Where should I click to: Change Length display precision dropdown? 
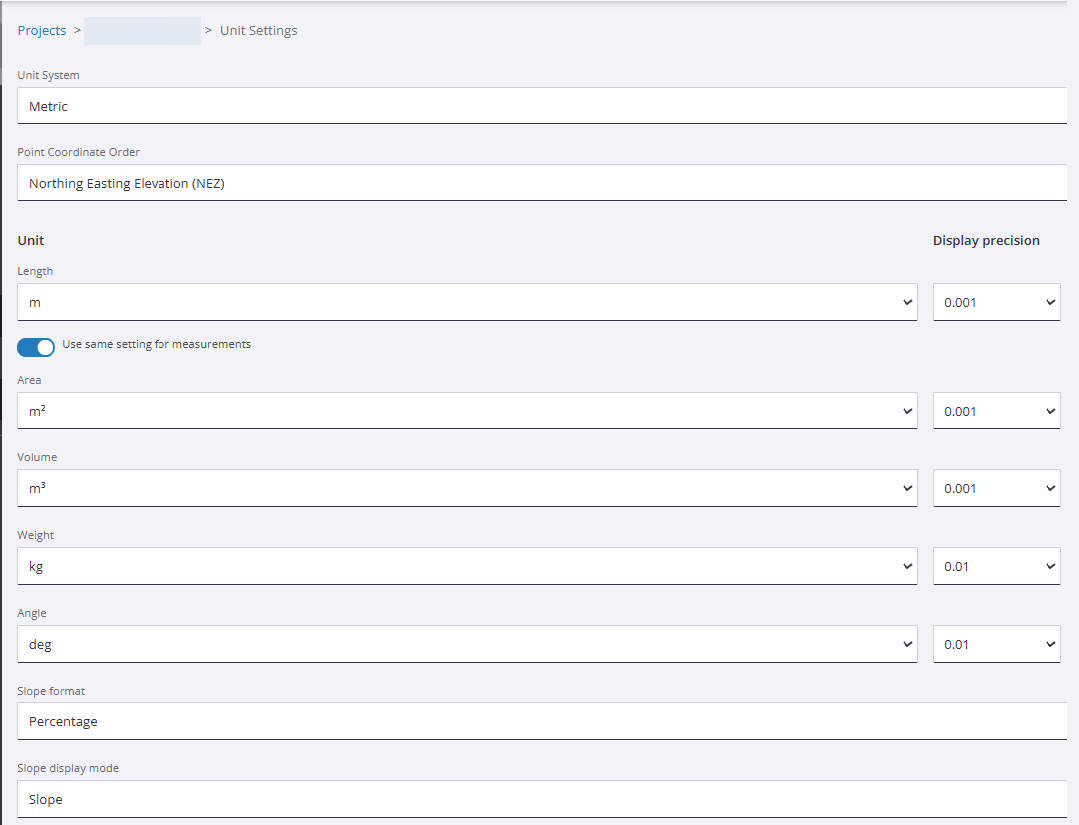[996, 302]
